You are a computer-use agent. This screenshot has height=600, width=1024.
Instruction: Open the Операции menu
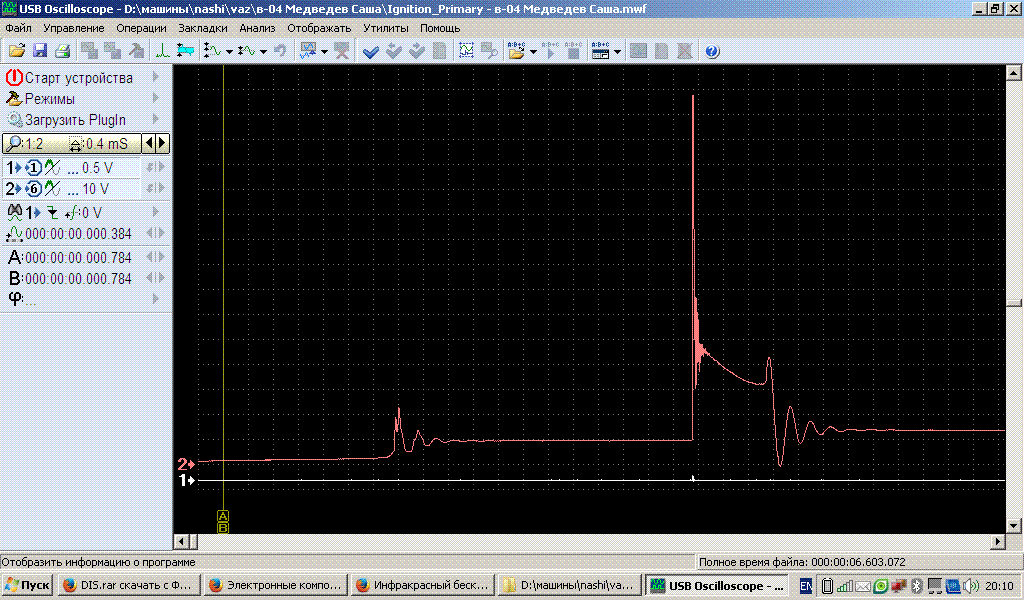(141, 28)
